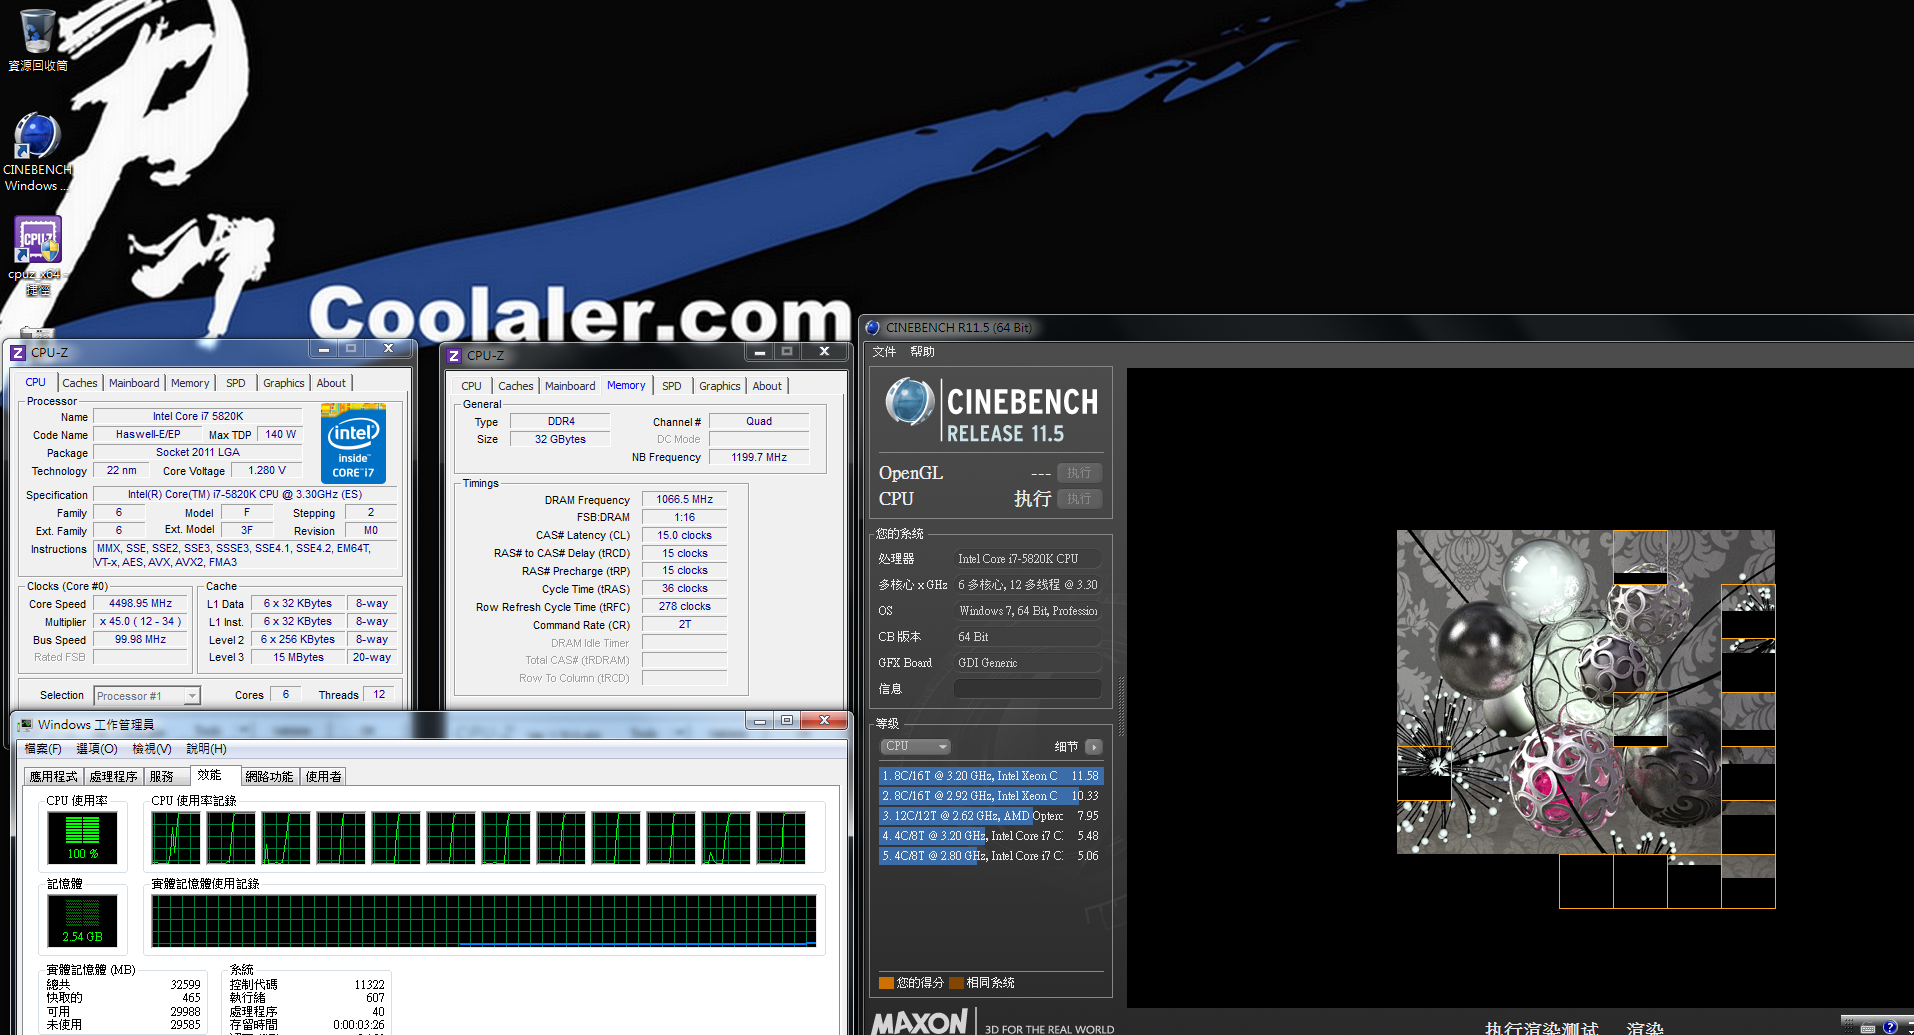Screen dimensions: 1914x1035
Task: Click the first CPU usage history graph
Action: click(176, 838)
